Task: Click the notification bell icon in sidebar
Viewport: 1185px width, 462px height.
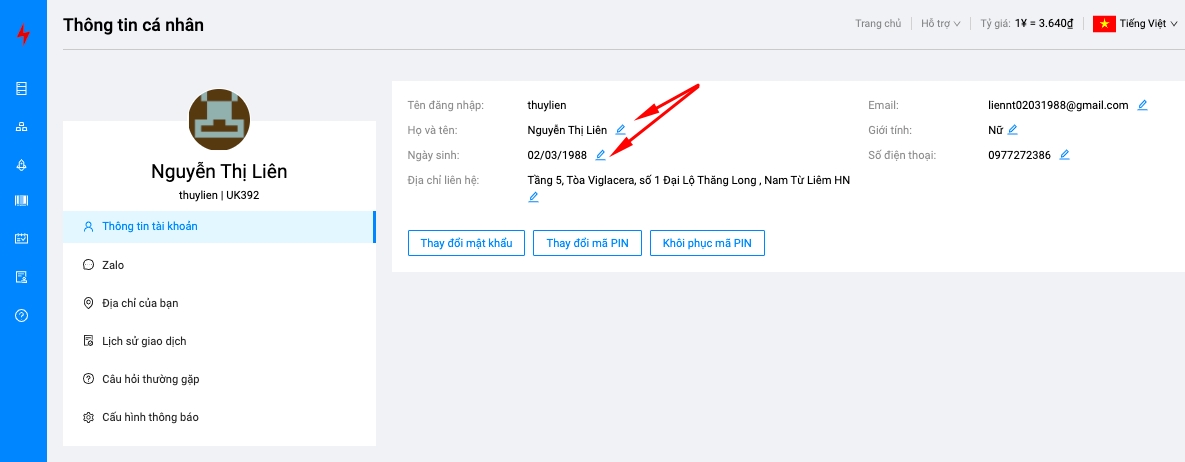Action: [22, 164]
